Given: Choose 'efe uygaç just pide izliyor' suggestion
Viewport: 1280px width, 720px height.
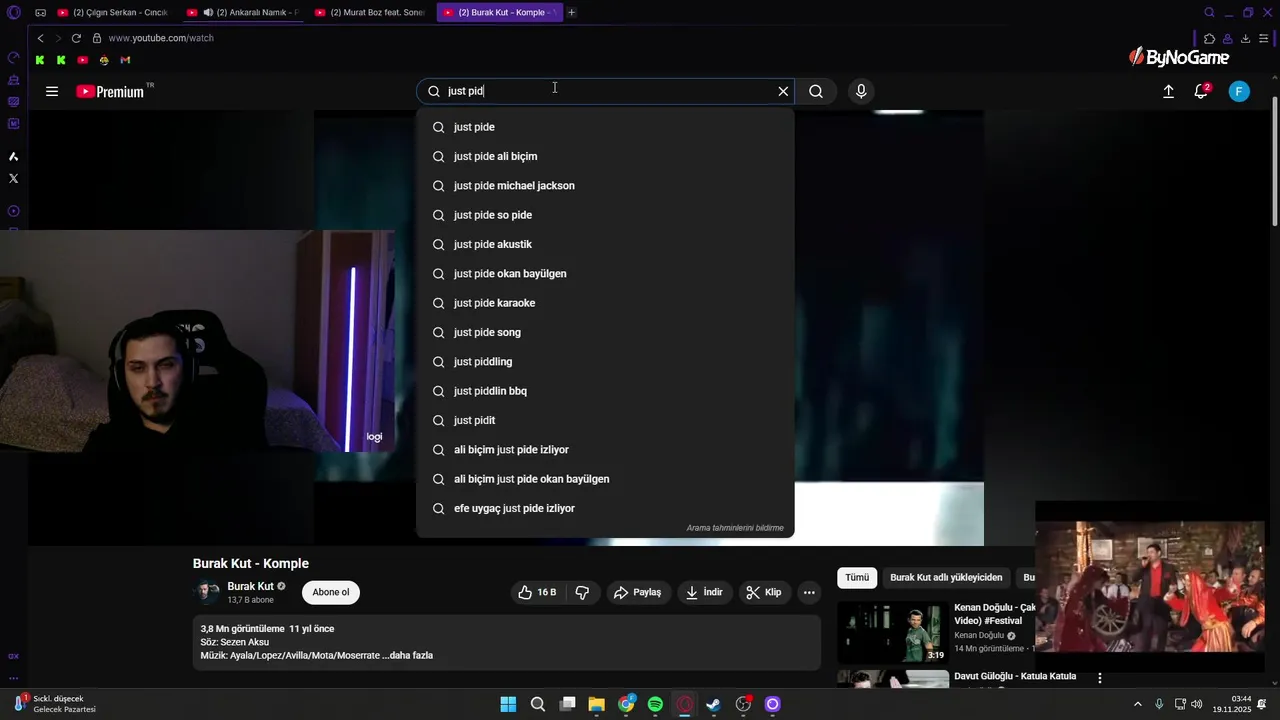Looking at the screenshot, I should click(x=605, y=508).
